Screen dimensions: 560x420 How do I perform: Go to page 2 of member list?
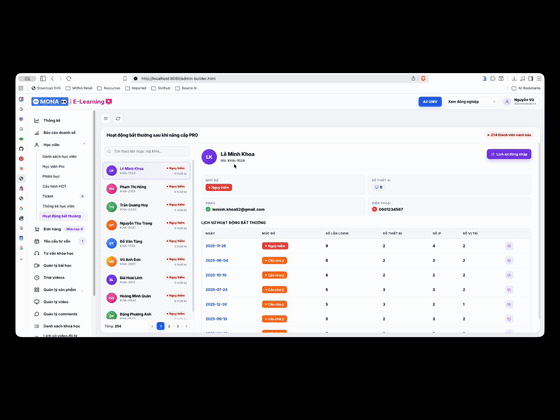point(169,326)
